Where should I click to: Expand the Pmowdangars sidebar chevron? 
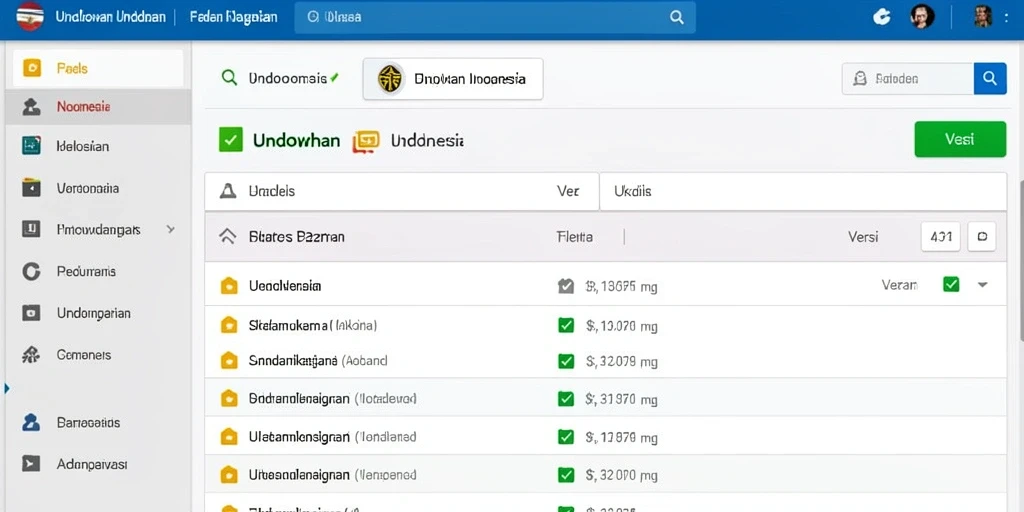coord(170,229)
